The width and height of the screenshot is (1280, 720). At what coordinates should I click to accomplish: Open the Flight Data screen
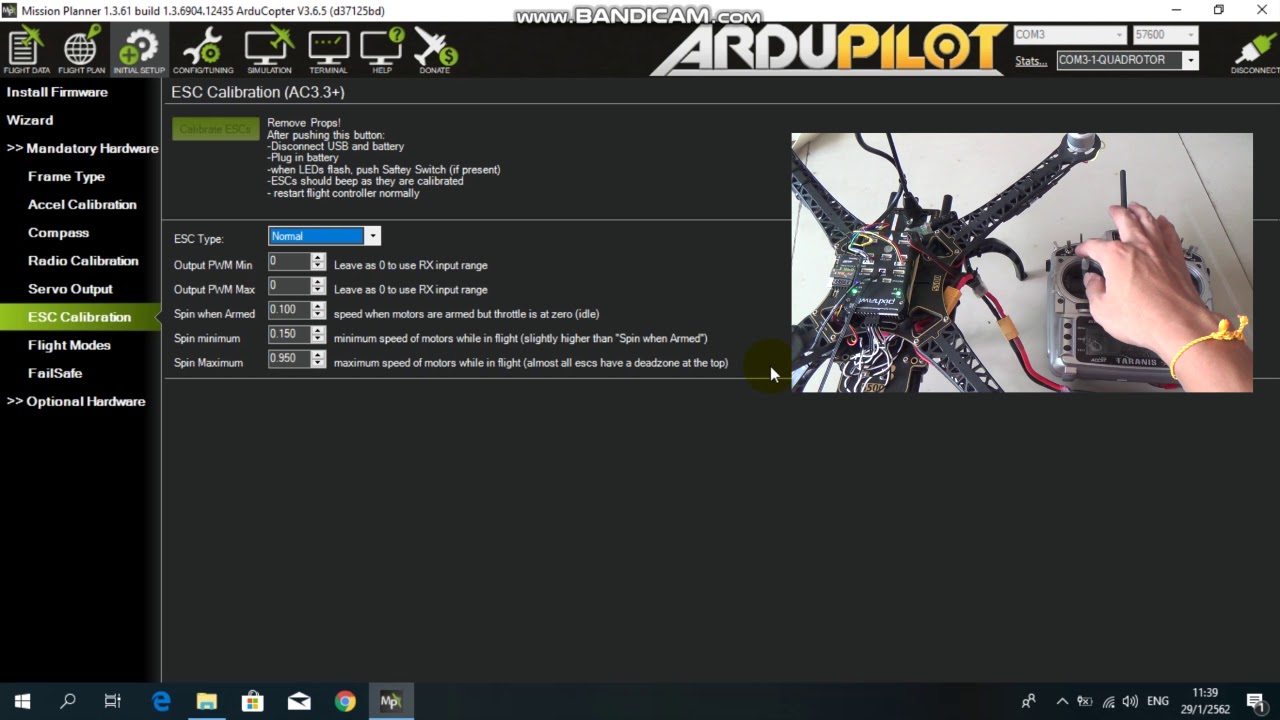point(26,51)
